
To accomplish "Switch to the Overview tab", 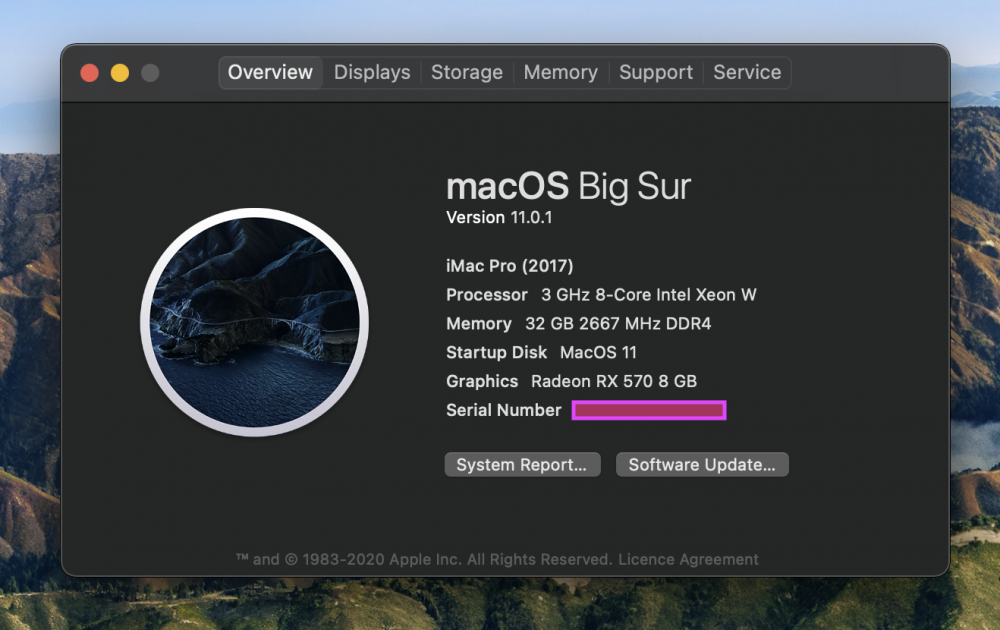I will click(270, 73).
